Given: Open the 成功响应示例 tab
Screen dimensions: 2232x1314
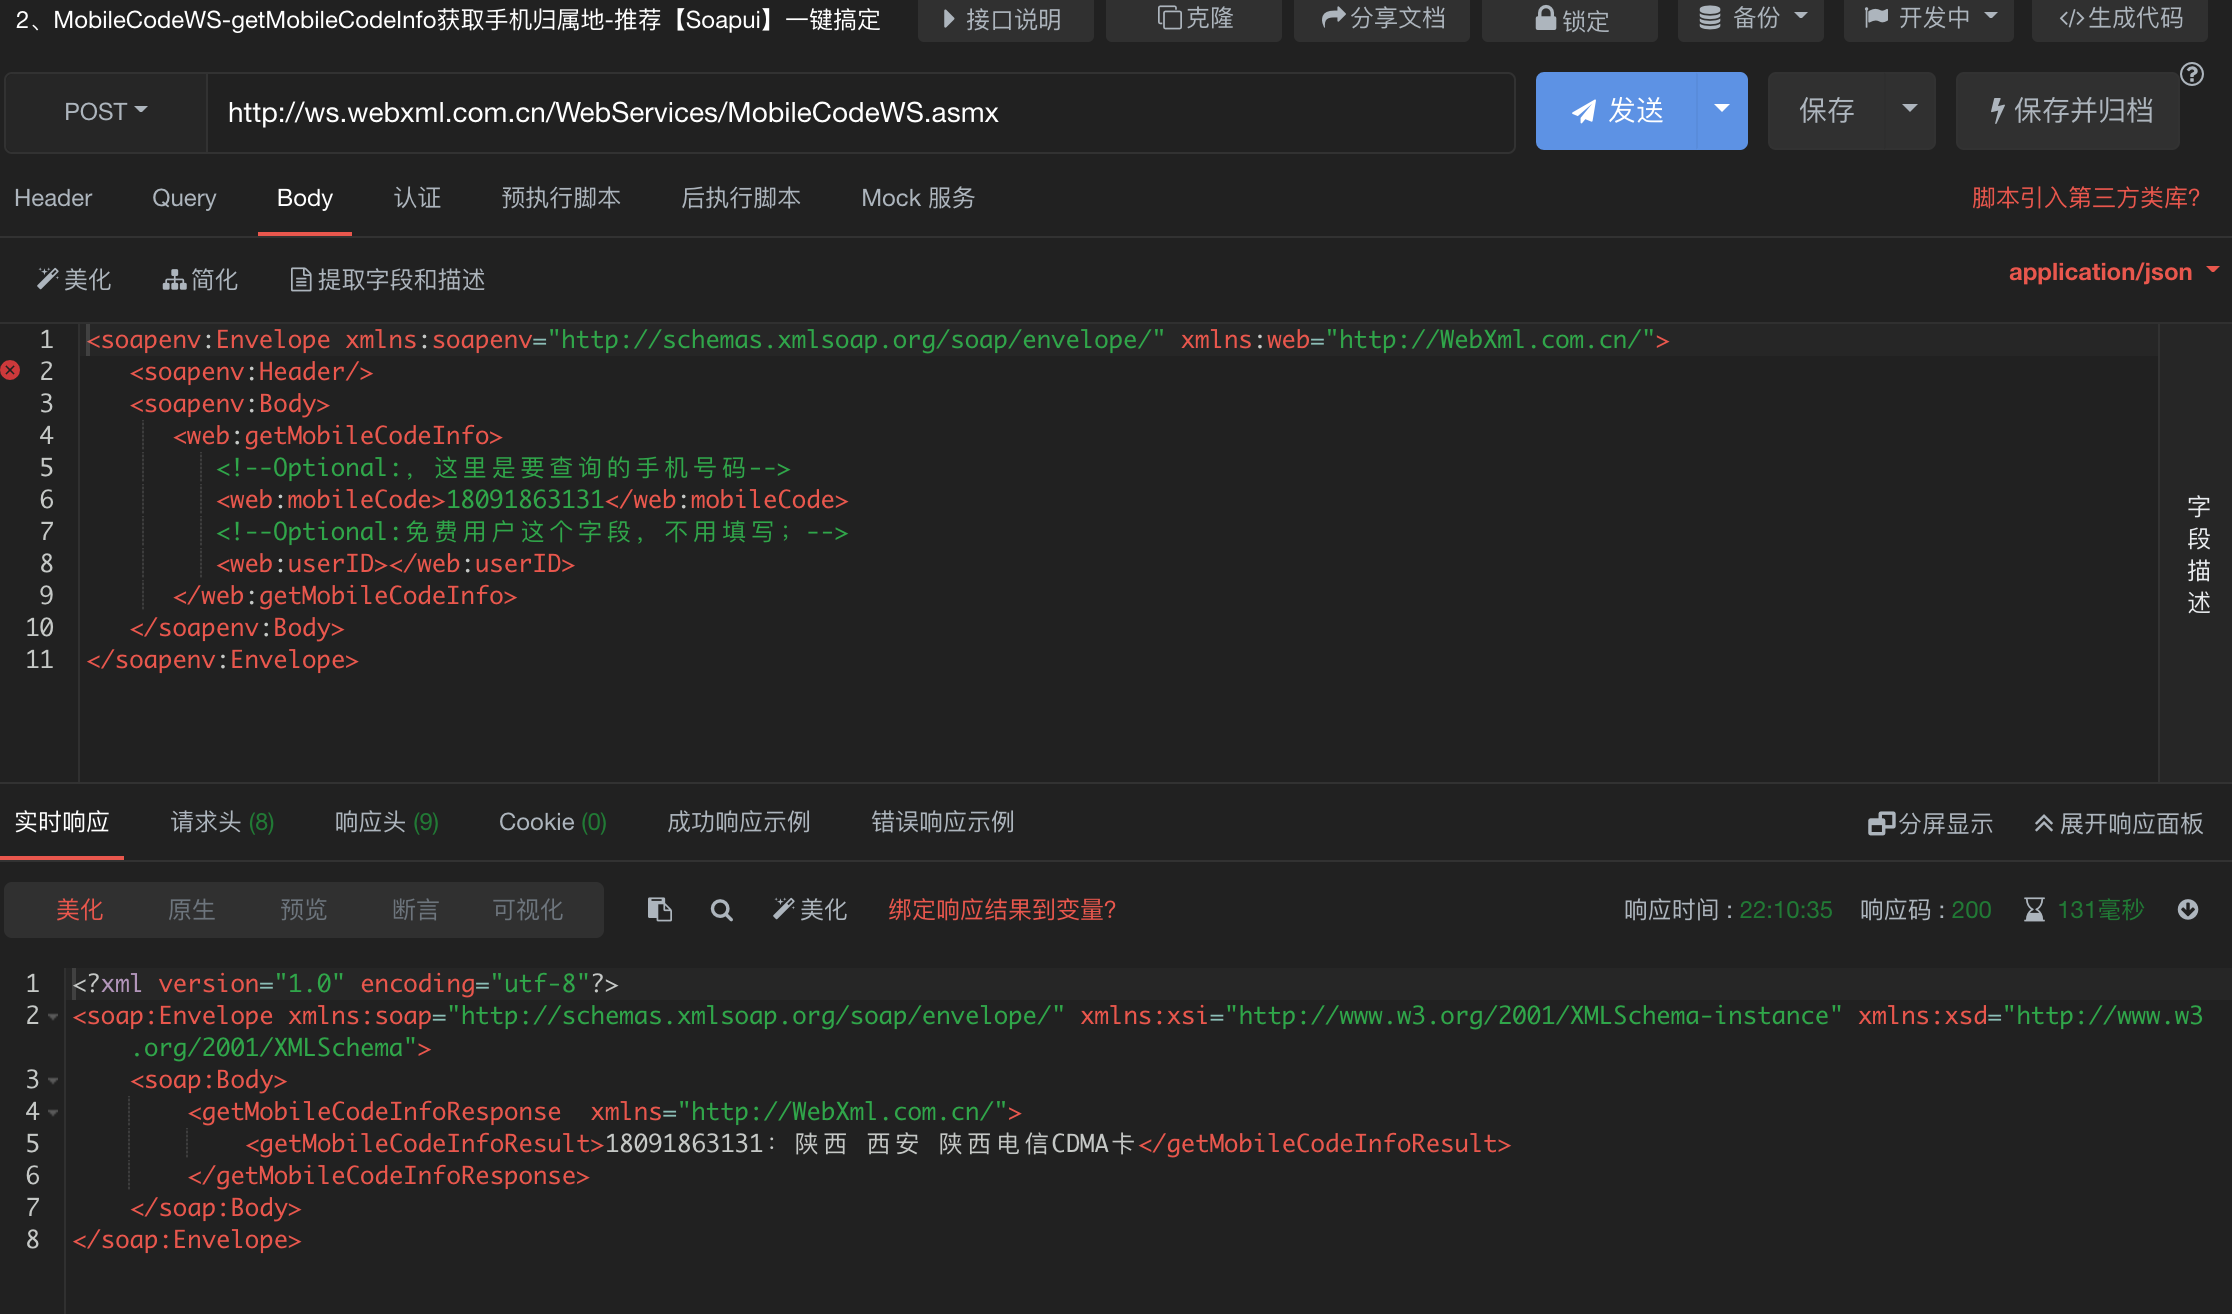Looking at the screenshot, I should click(738, 821).
